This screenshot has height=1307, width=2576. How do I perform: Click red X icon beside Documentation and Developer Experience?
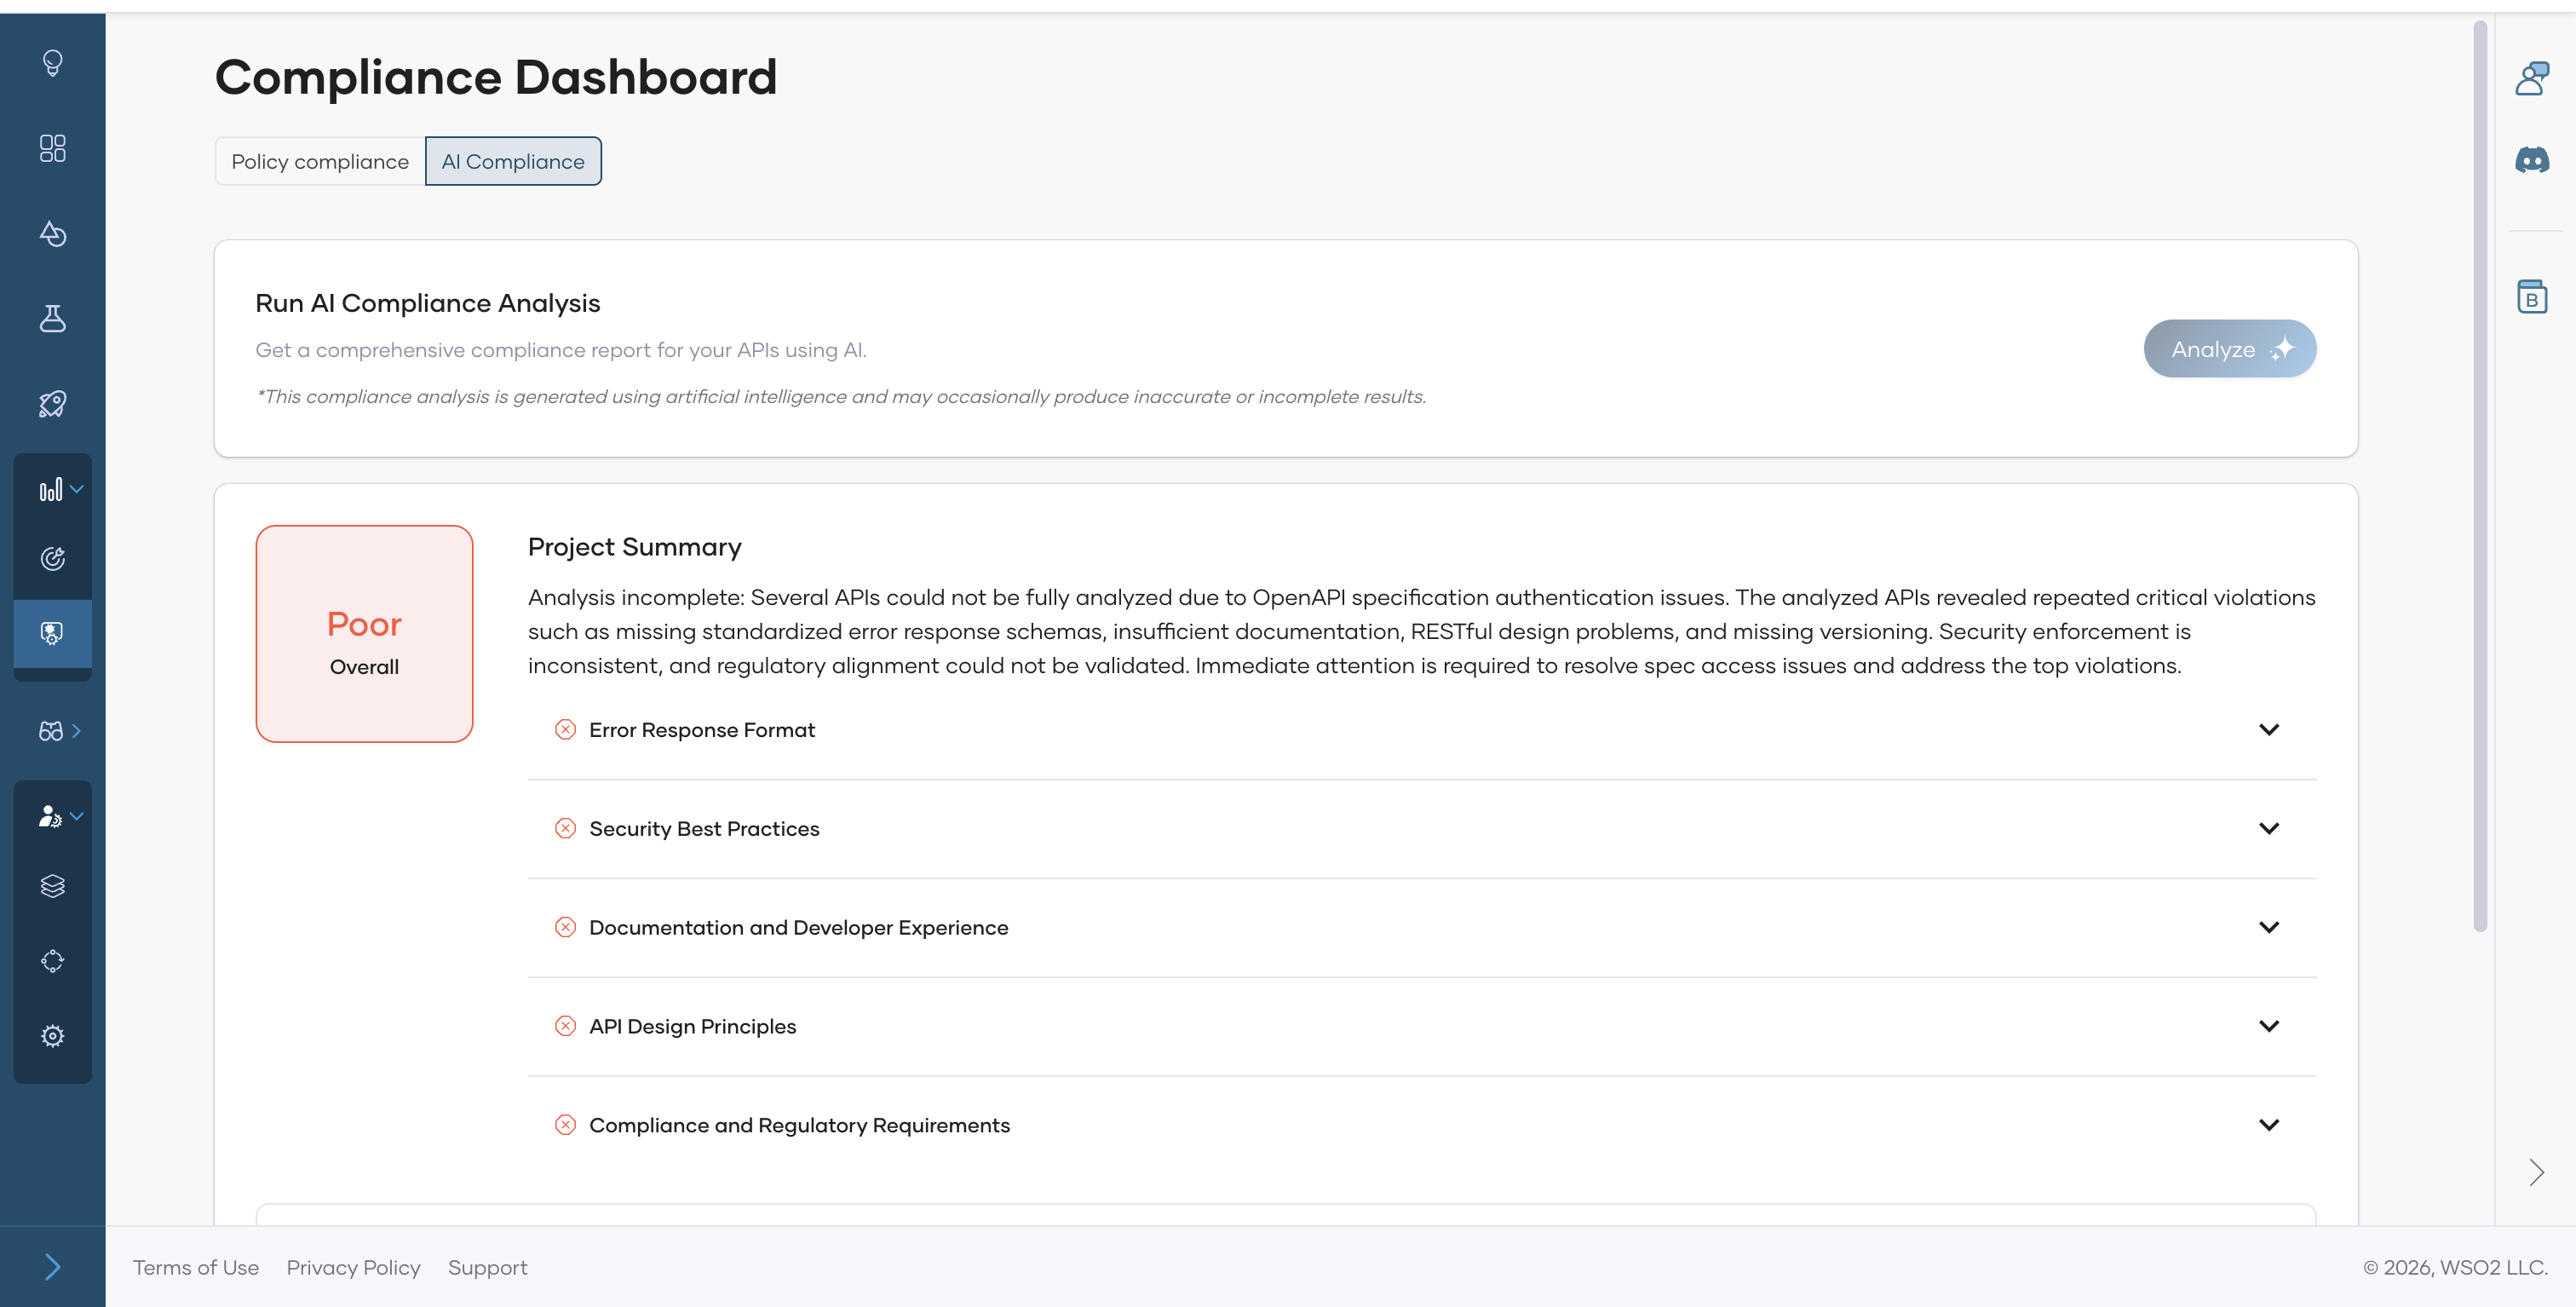[x=565, y=927]
